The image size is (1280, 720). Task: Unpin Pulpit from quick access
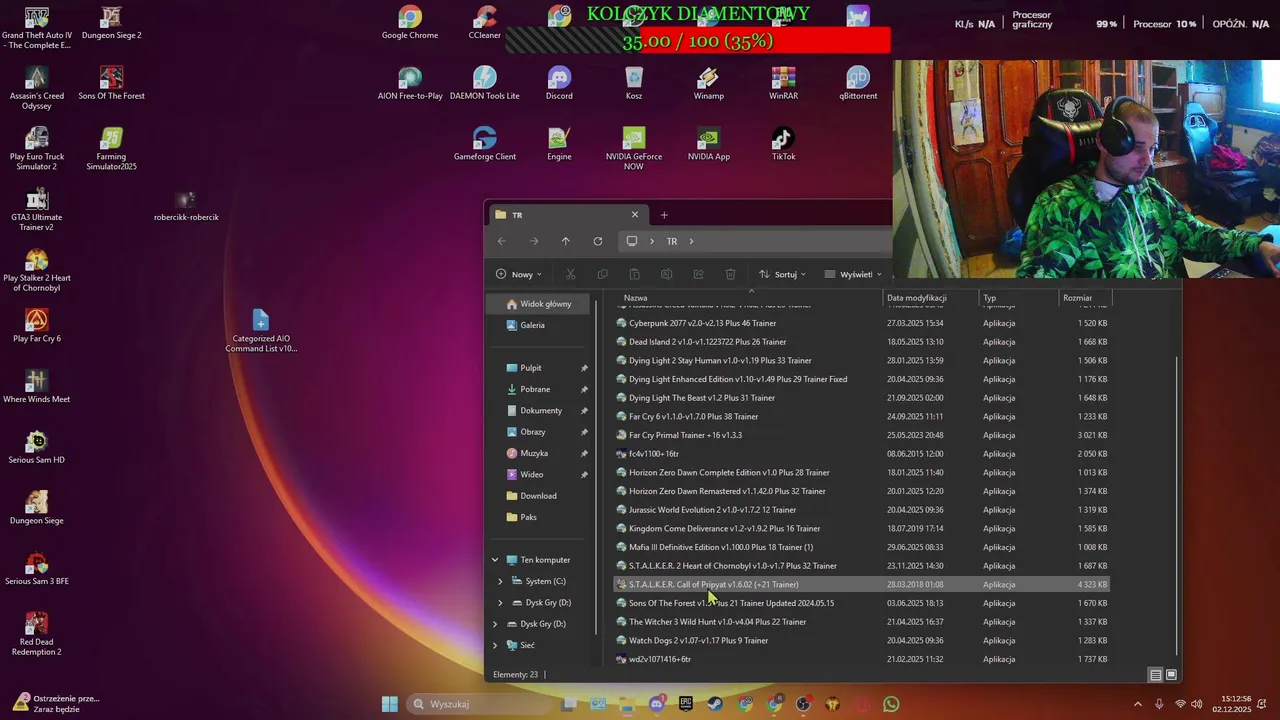pyautogui.click(x=584, y=368)
